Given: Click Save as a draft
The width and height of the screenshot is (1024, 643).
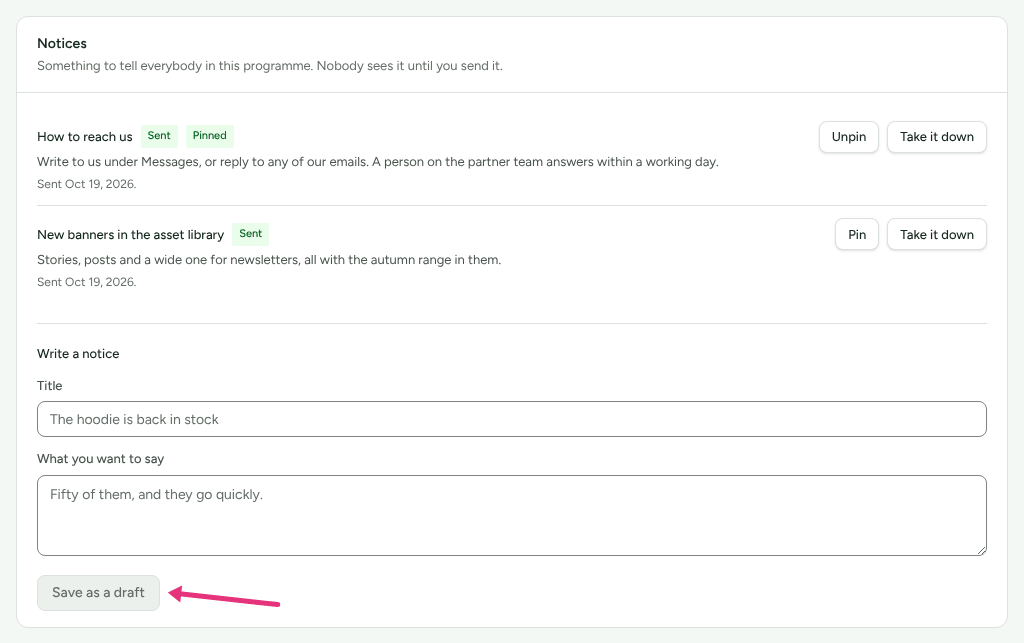Looking at the screenshot, I should click(99, 593).
